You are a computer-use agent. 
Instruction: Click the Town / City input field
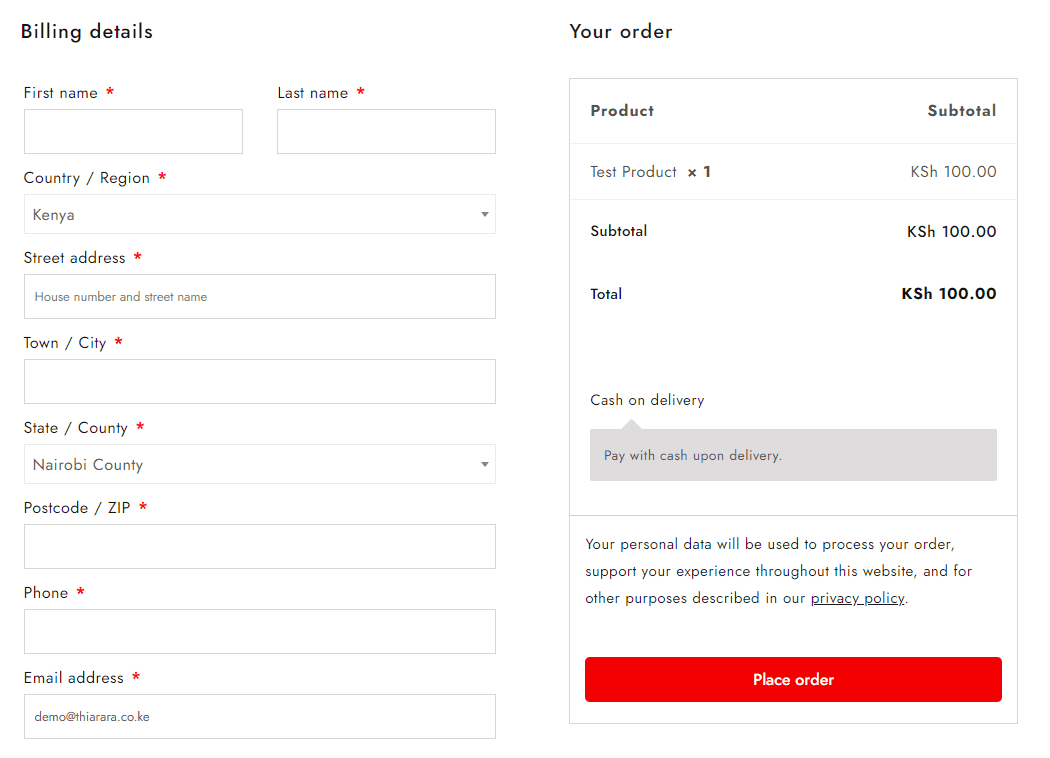(x=260, y=382)
